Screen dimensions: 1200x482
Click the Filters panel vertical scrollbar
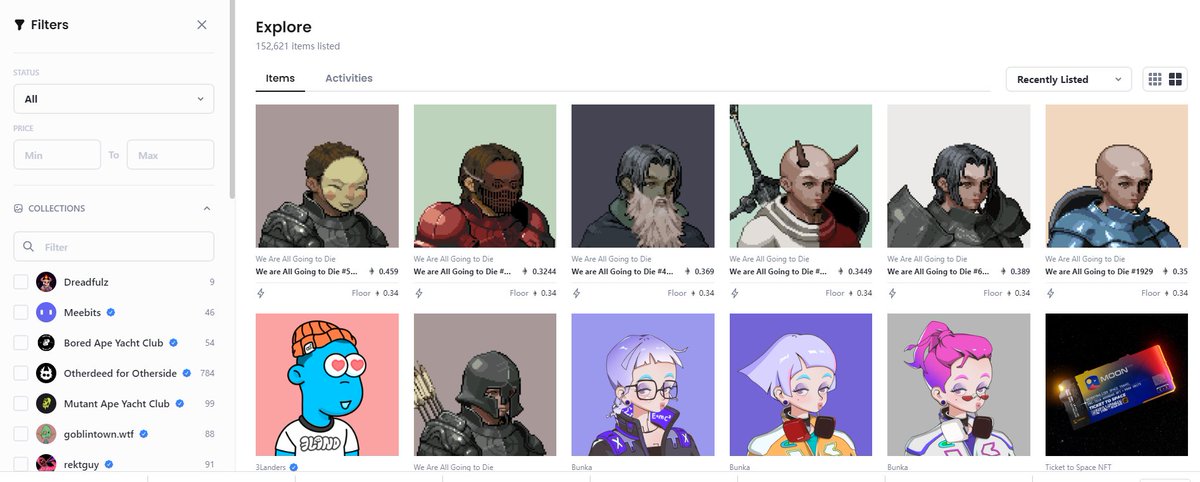pyautogui.click(x=232, y=100)
